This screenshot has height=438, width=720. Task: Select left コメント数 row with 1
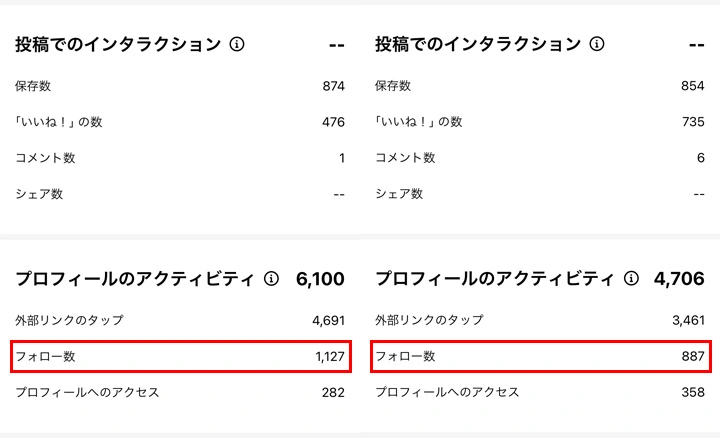(x=180, y=158)
